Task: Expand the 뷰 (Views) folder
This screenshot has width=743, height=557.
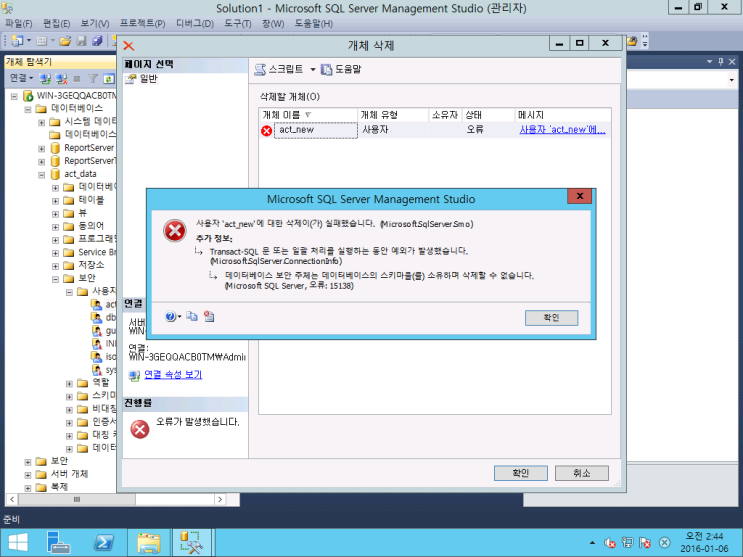Action: pyautogui.click(x=55, y=214)
